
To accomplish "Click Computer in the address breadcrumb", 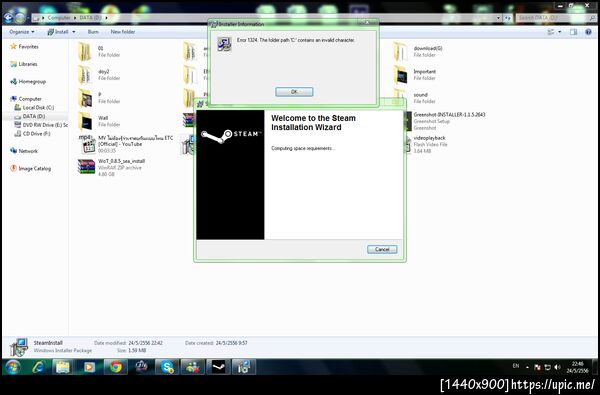I will tap(59, 18).
